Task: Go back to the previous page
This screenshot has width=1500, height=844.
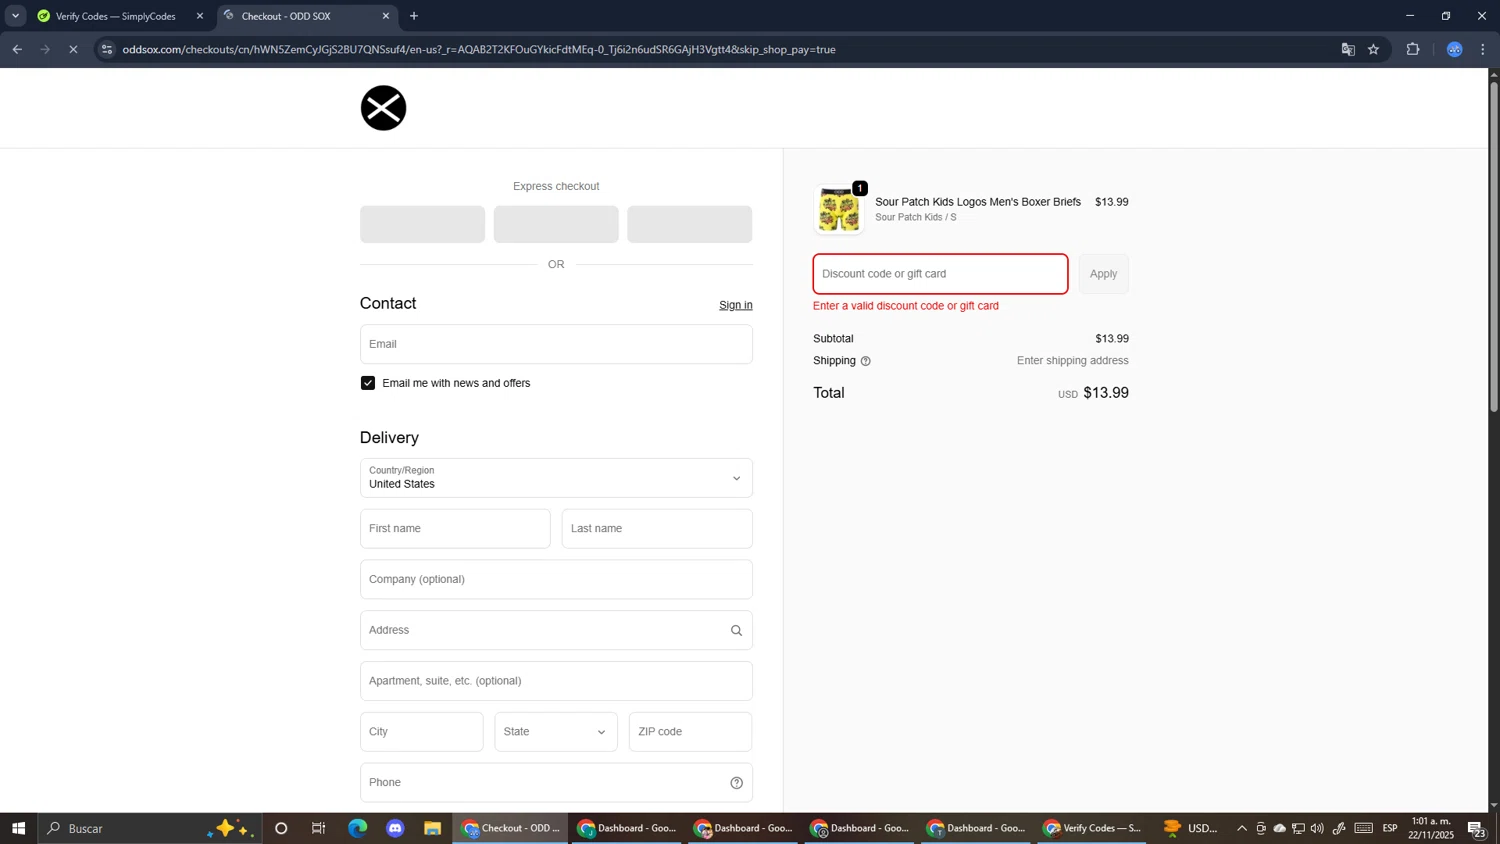Action: coord(17,49)
